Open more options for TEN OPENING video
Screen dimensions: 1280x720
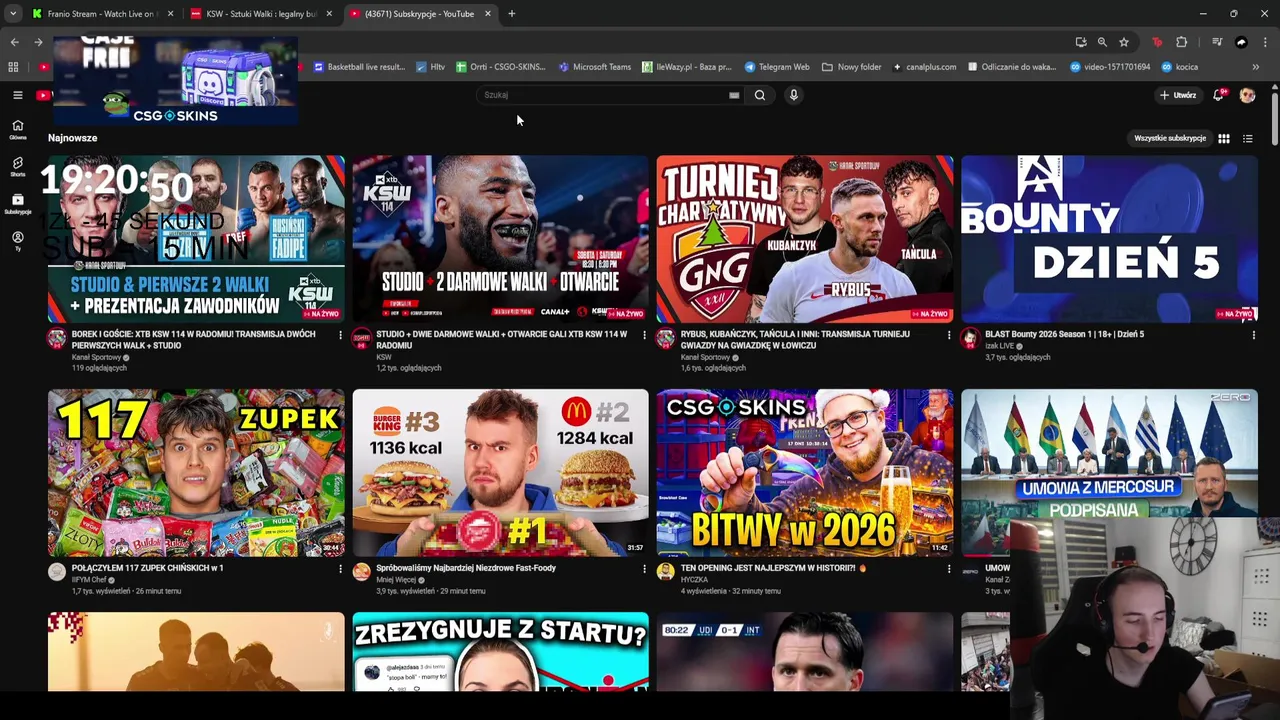(949, 569)
